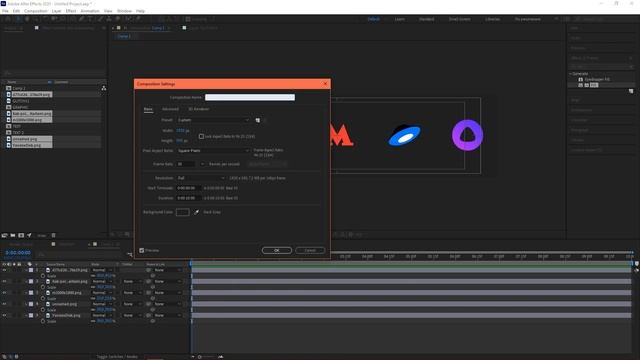640x360 pixels.
Task: Click the blue Yandex Disk logo in viewer
Action: [404, 135]
